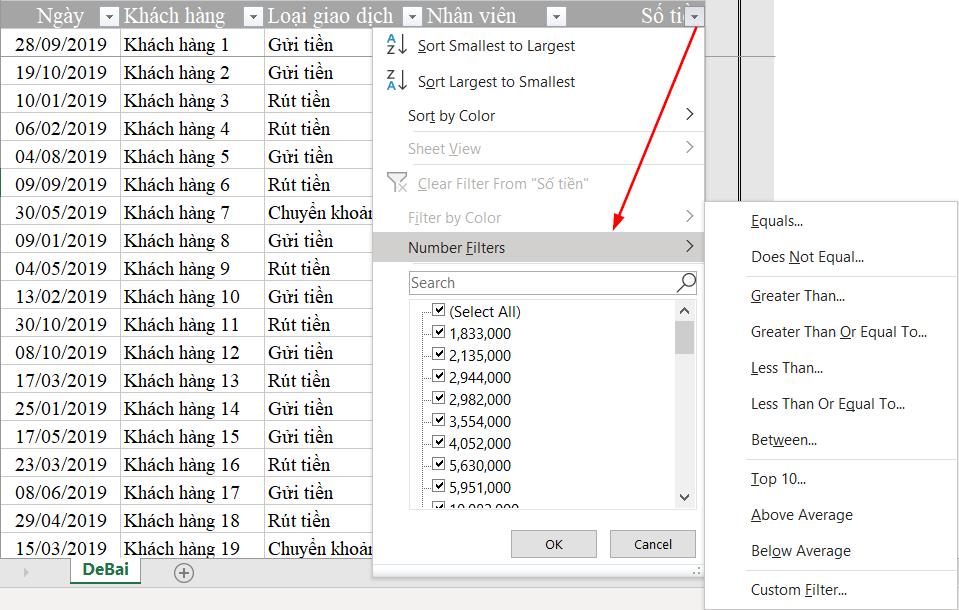This screenshot has height=610, width=959.
Task: Uncheck the 5,630,000 checkbox
Action: tap(439, 464)
